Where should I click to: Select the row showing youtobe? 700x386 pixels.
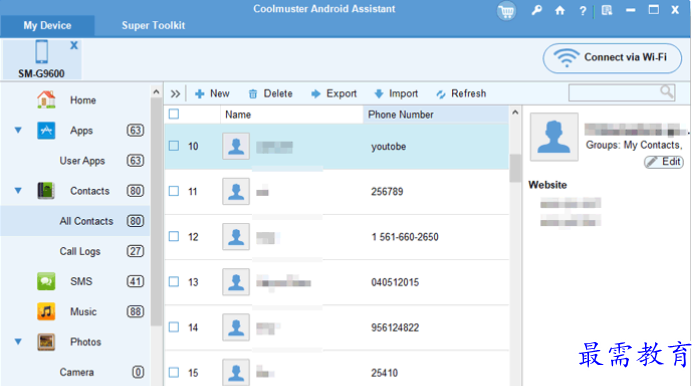pos(337,146)
